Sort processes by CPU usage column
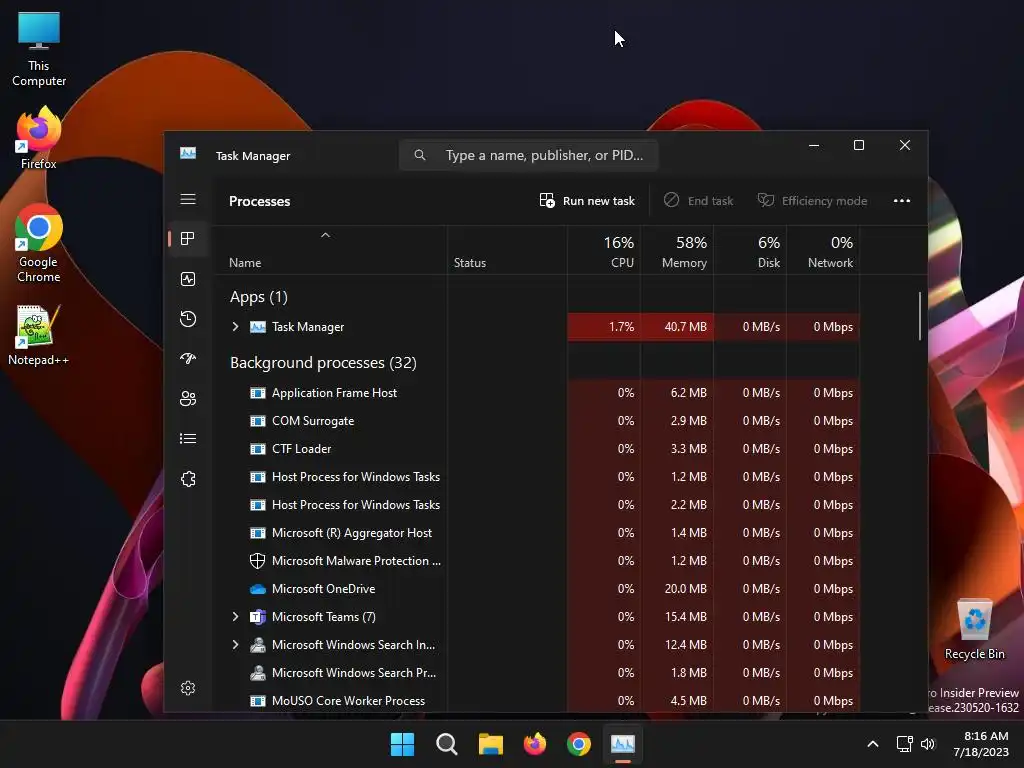The image size is (1024, 768). [x=604, y=251]
